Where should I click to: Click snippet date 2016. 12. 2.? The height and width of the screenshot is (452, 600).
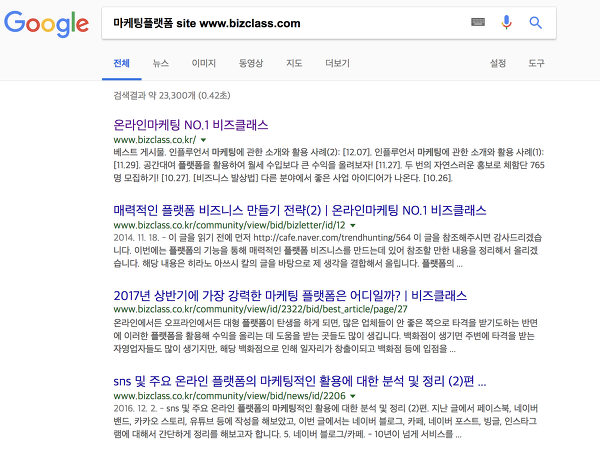click(x=135, y=408)
